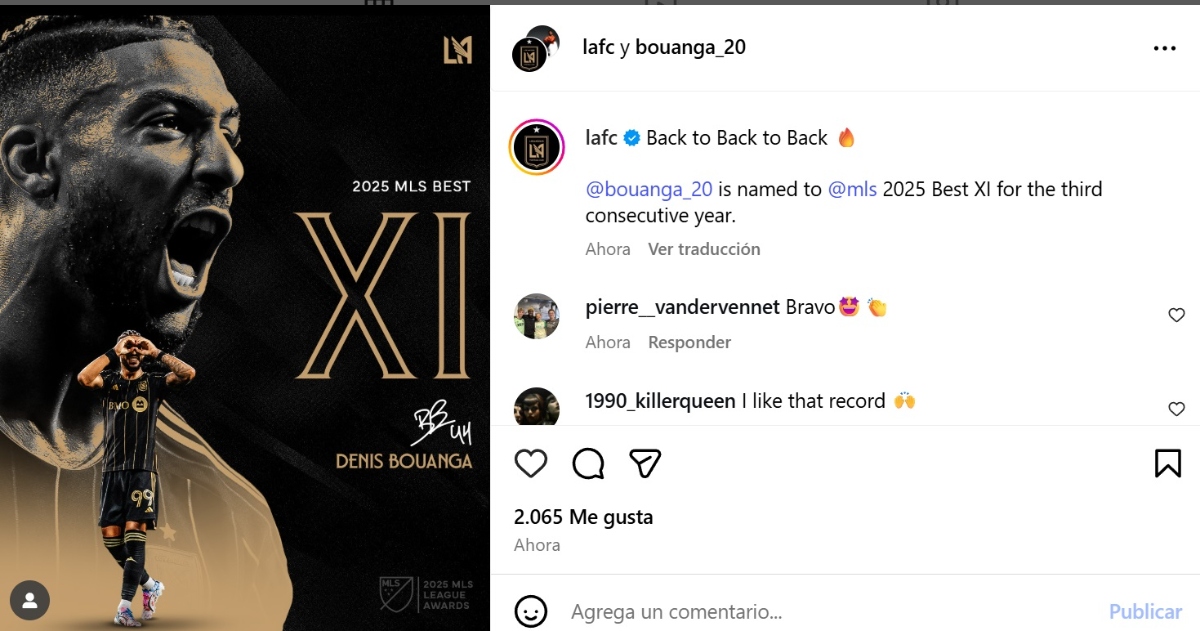Image resolution: width=1200 pixels, height=631 pixels.
Task: Submit comment with Publicar button
Action: (1145, 611)
